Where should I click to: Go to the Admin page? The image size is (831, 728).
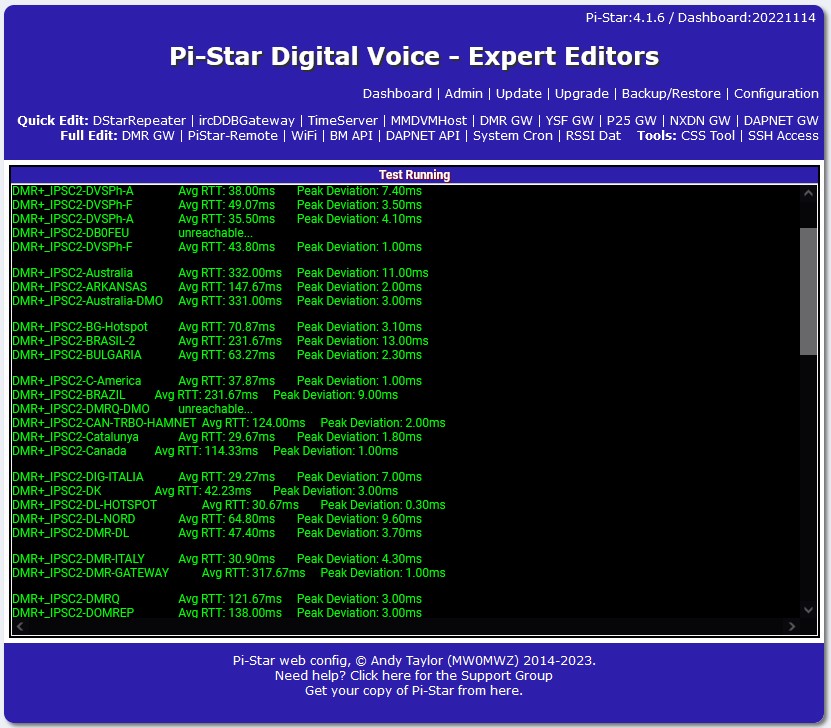pyautogui.click(x=463, y=94)
